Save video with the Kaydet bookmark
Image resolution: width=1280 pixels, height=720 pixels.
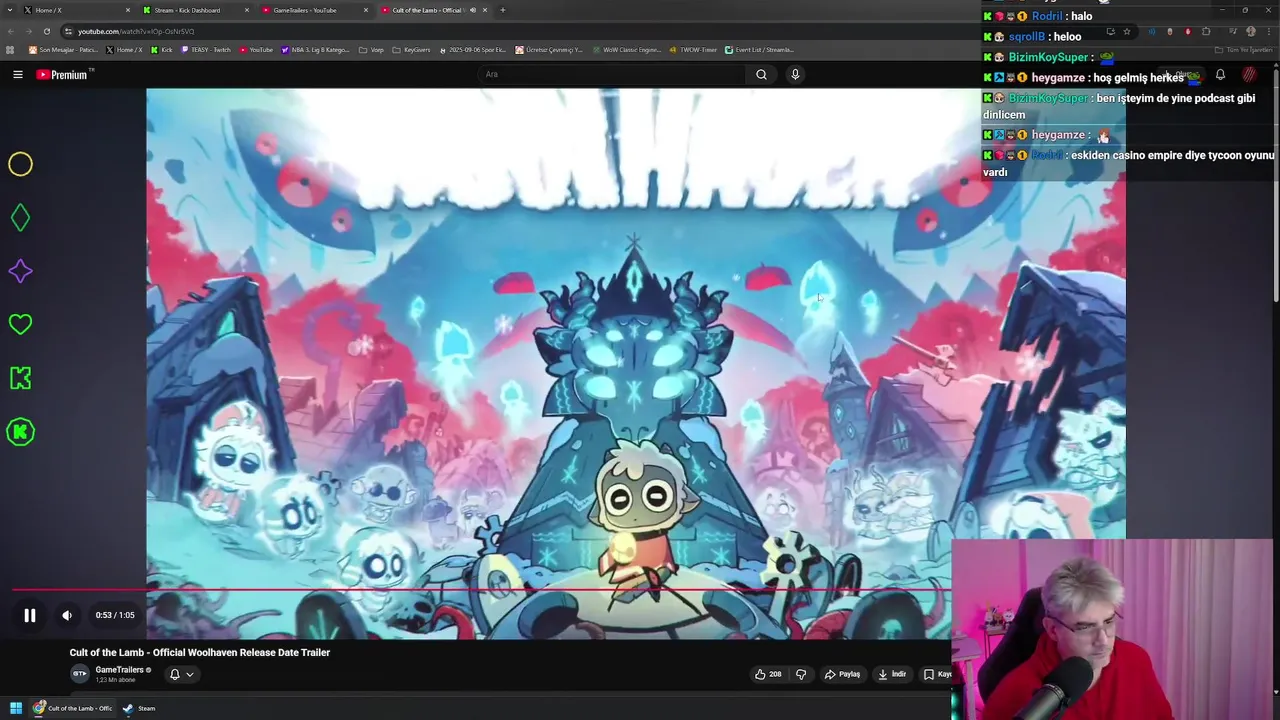936,674
